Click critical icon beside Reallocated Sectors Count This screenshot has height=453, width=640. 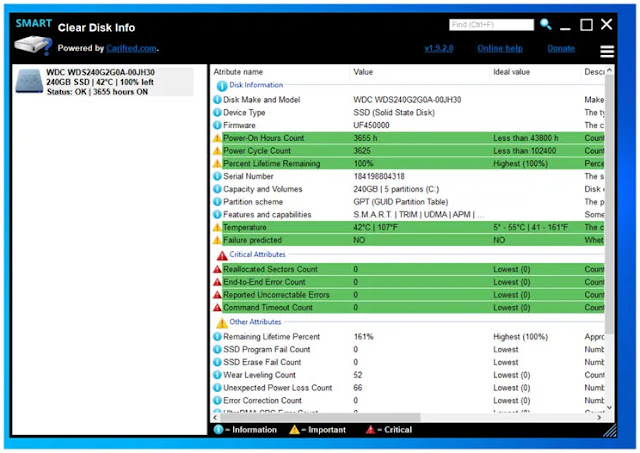click(x=217, y=269)
